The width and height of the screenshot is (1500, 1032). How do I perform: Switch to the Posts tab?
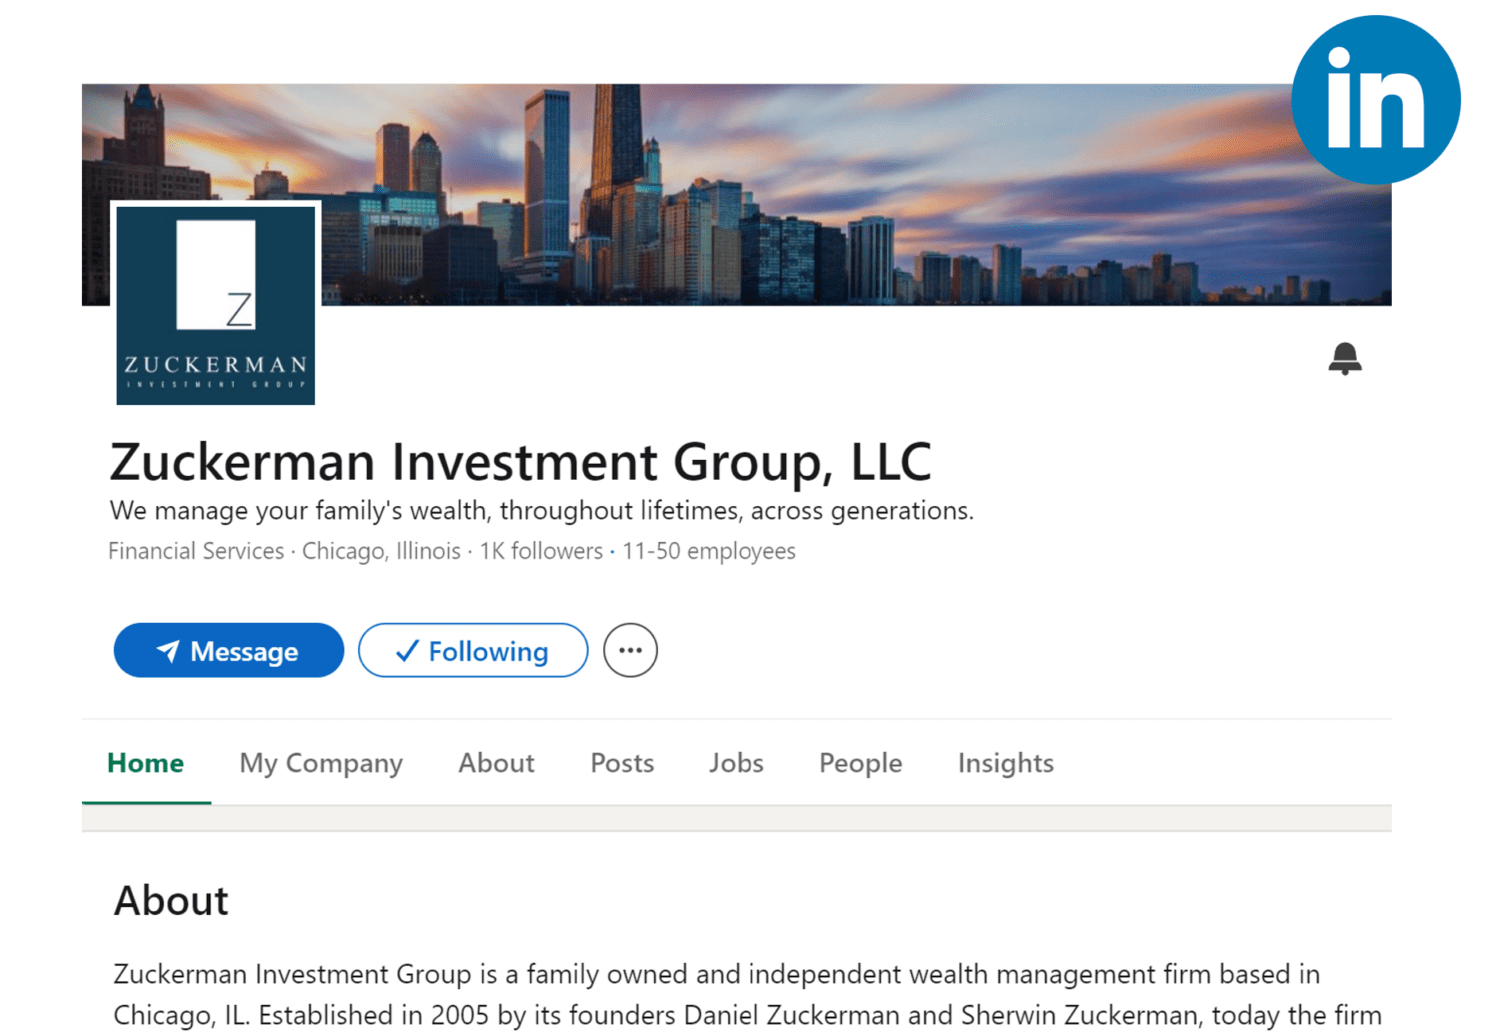(x=621, y=763)
